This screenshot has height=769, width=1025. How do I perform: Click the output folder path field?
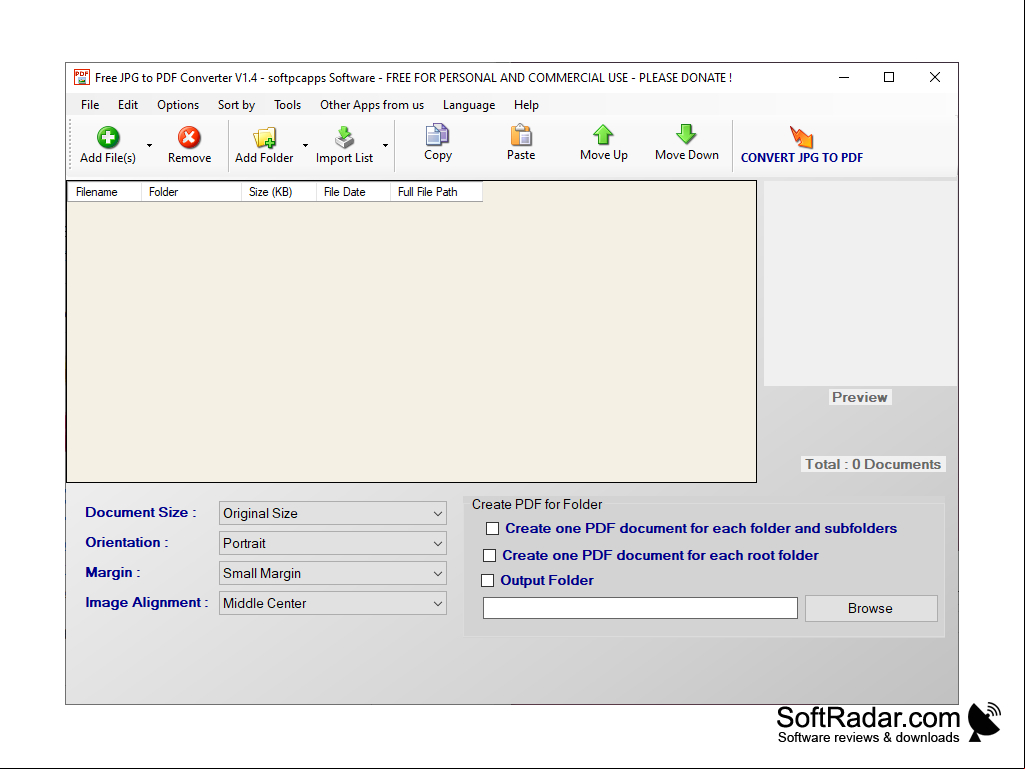(x=640, y=608)
